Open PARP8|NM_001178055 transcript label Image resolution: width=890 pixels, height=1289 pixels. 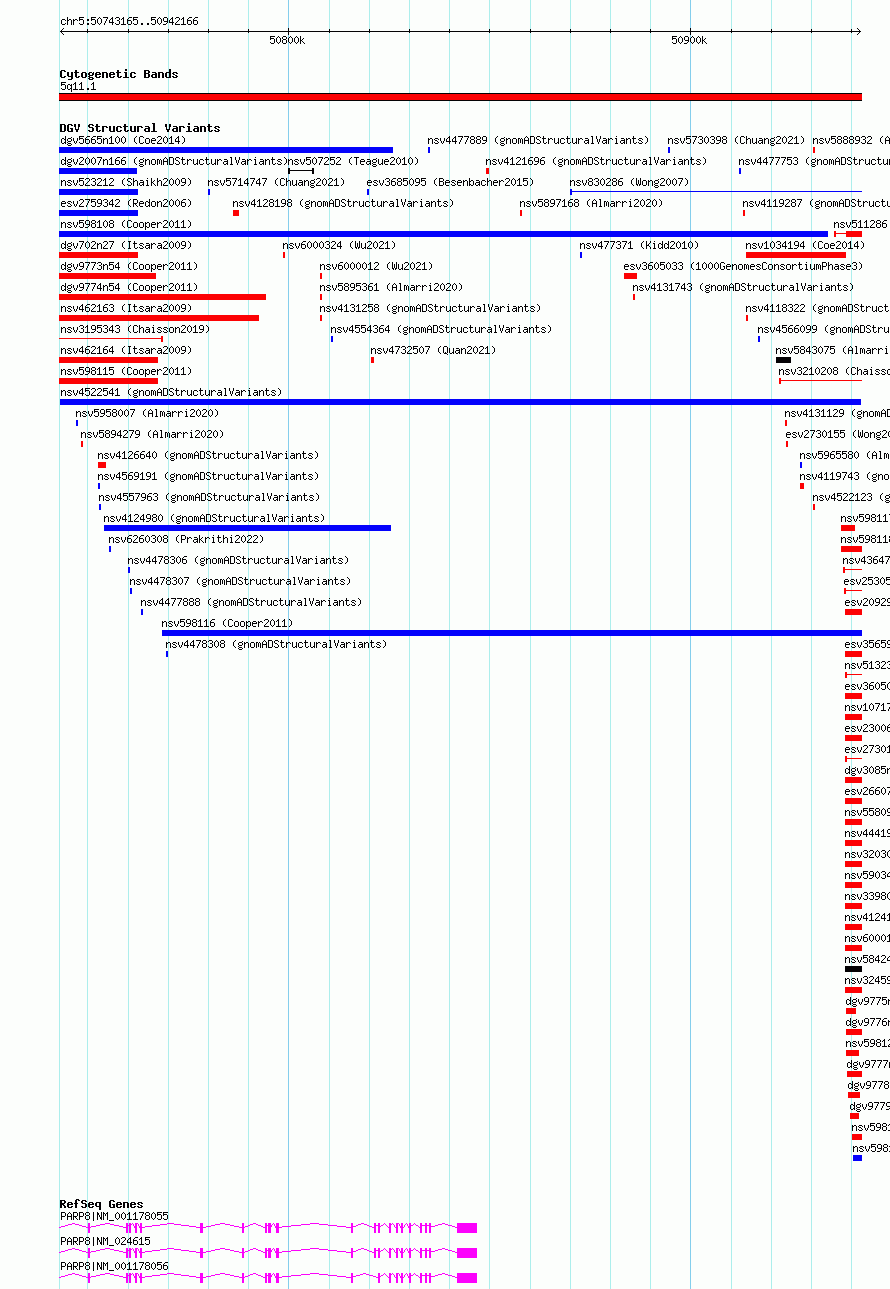114,1216
